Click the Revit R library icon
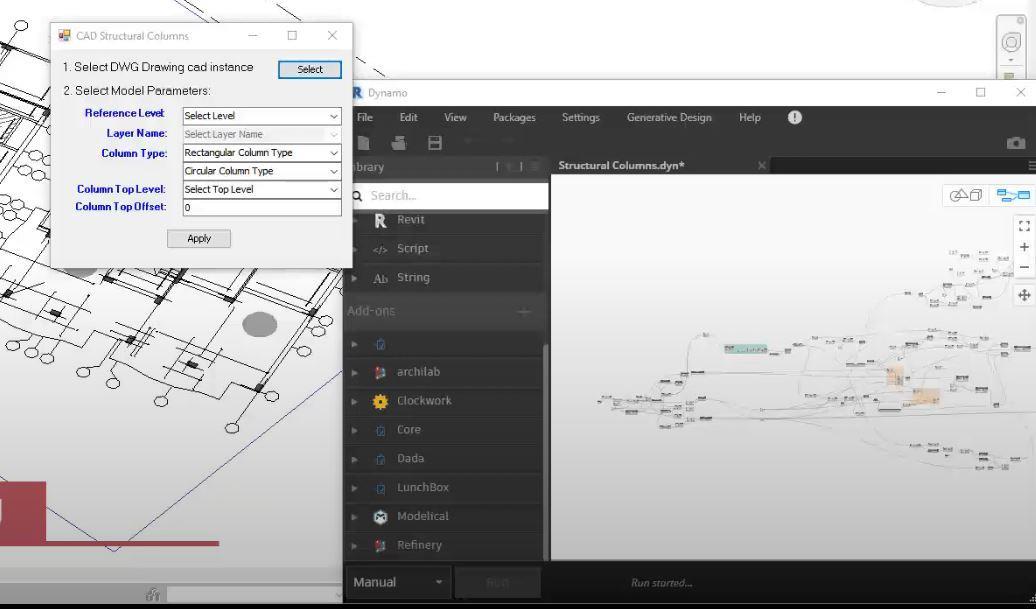 click(381, 221)
